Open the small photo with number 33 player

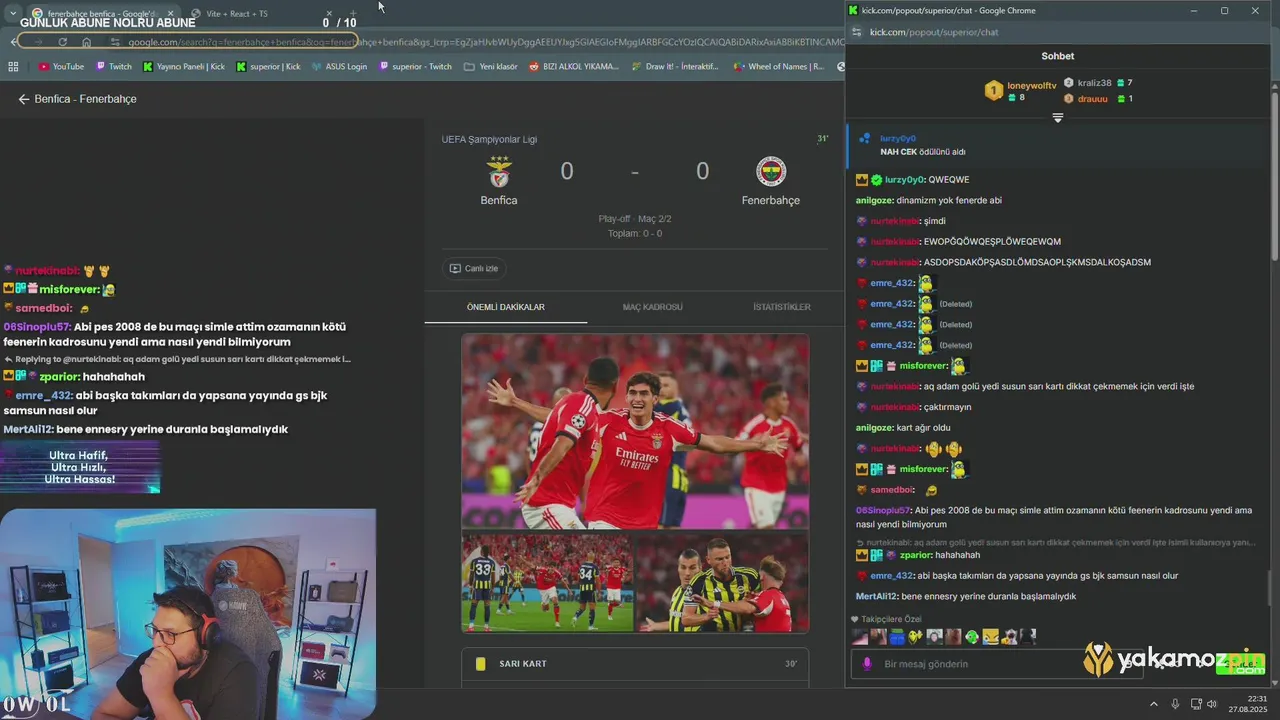click(x=547, y=582)
